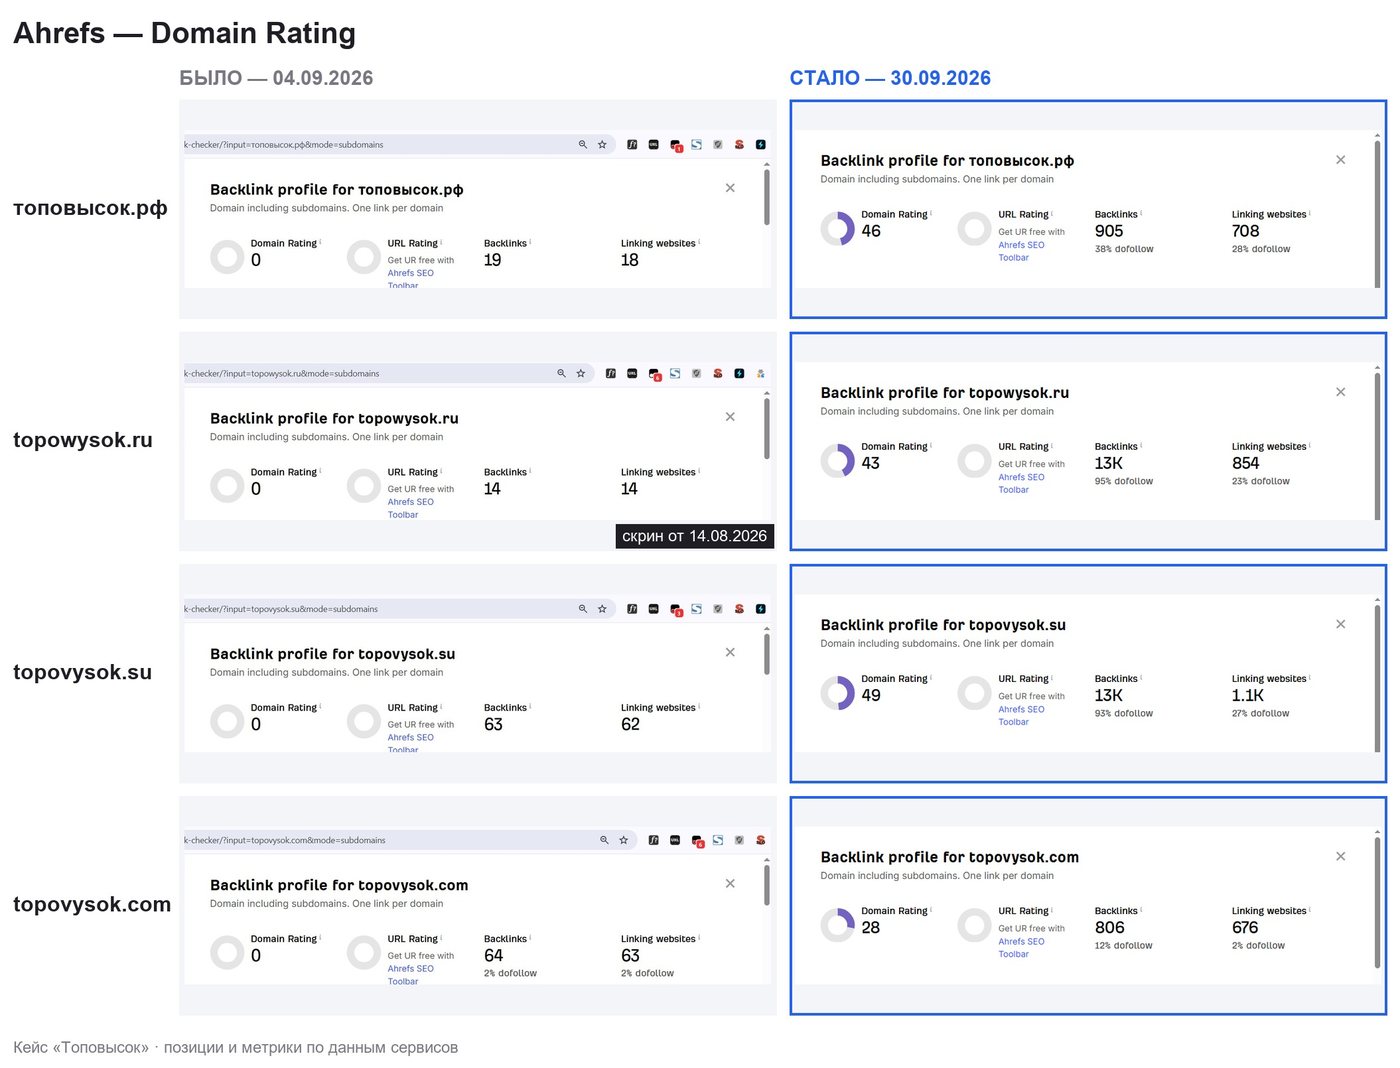1400x1068 pixels.
Task: Address bar URL with input=topowysok.ru
Action: (x=282, y=374)
